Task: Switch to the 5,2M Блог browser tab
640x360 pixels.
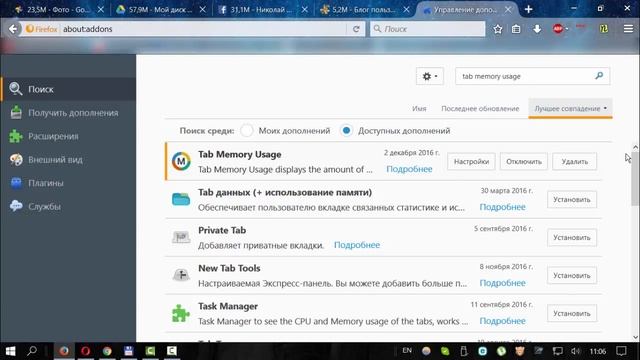Action: click(364, 9)
